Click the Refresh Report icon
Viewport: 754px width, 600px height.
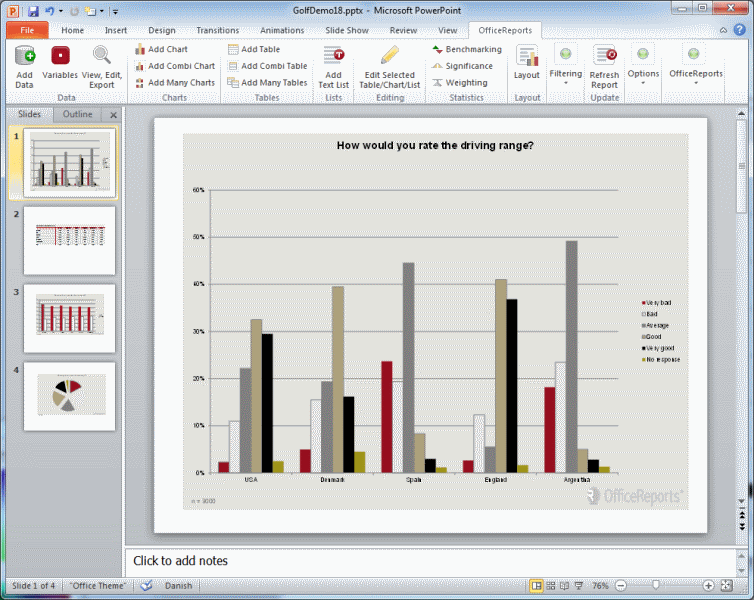[604, 56]
